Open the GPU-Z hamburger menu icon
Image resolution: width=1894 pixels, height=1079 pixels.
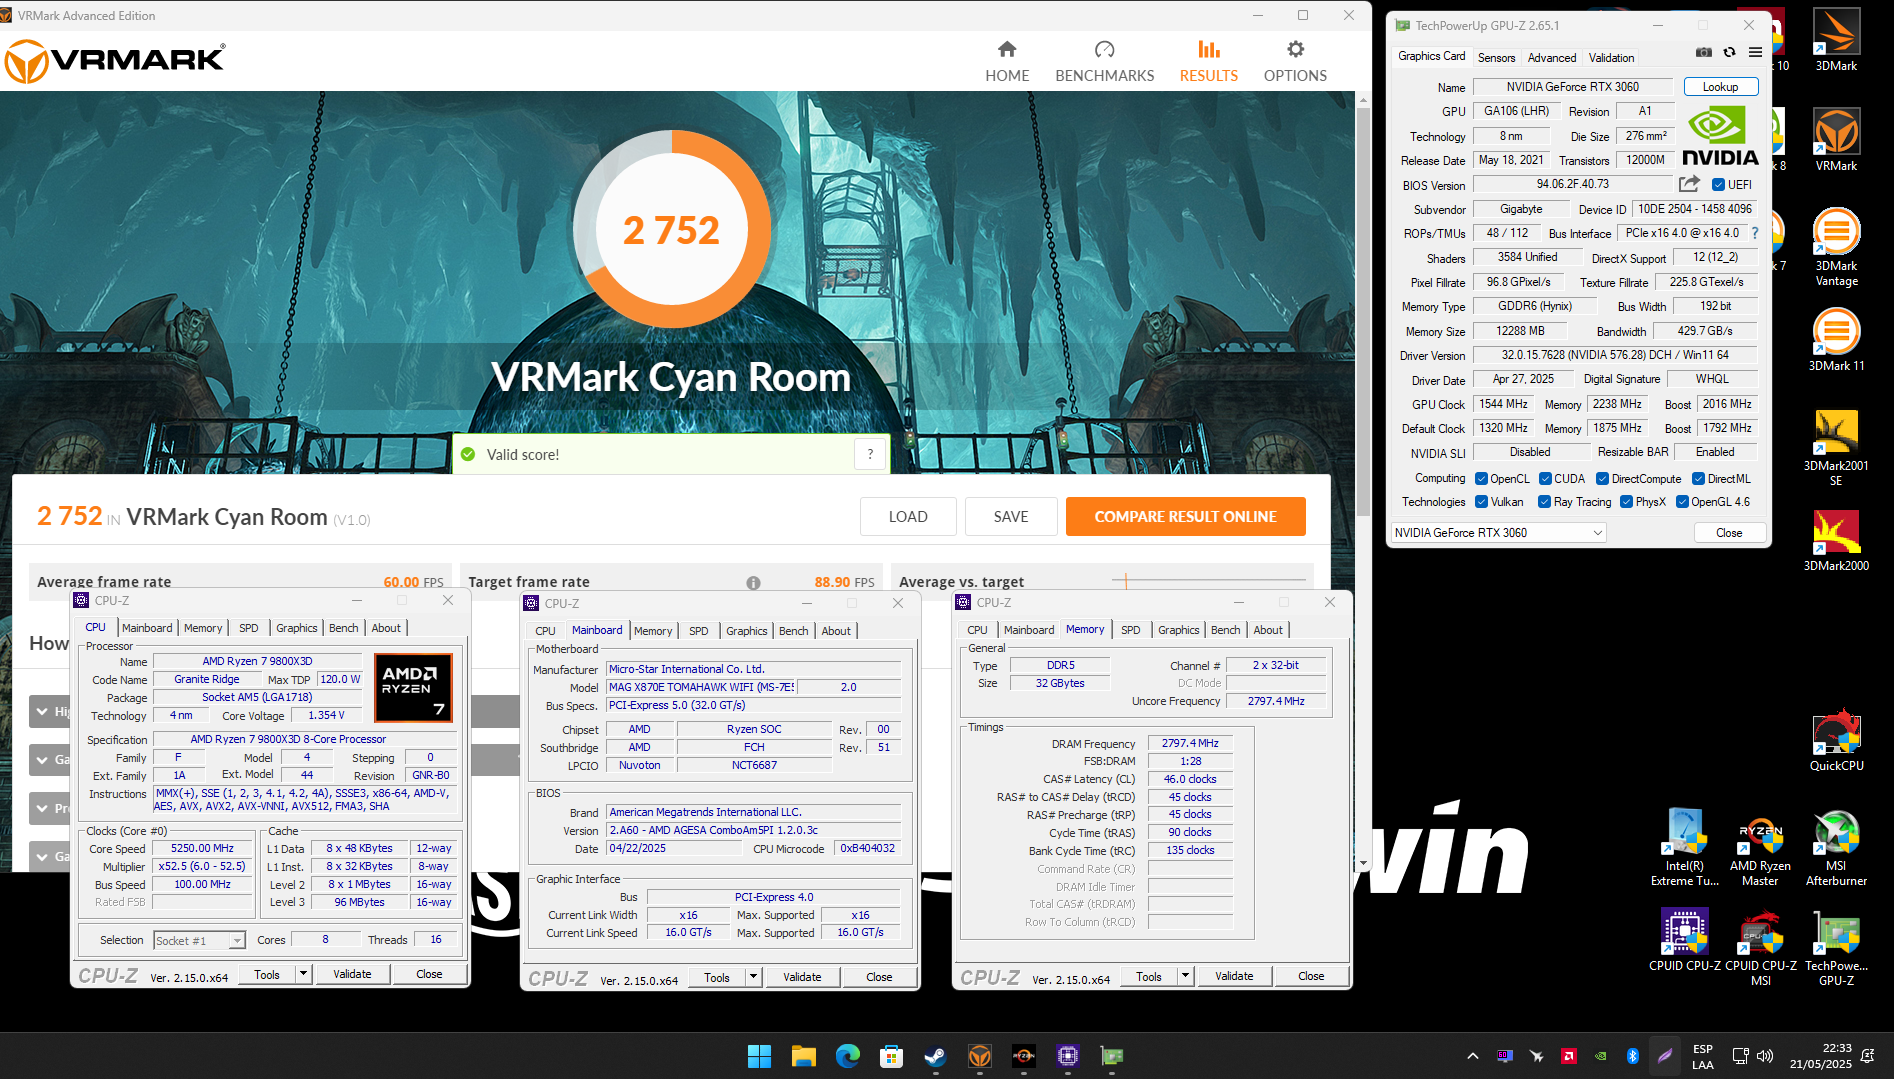pyautogui.click(x=1755, y=52)
